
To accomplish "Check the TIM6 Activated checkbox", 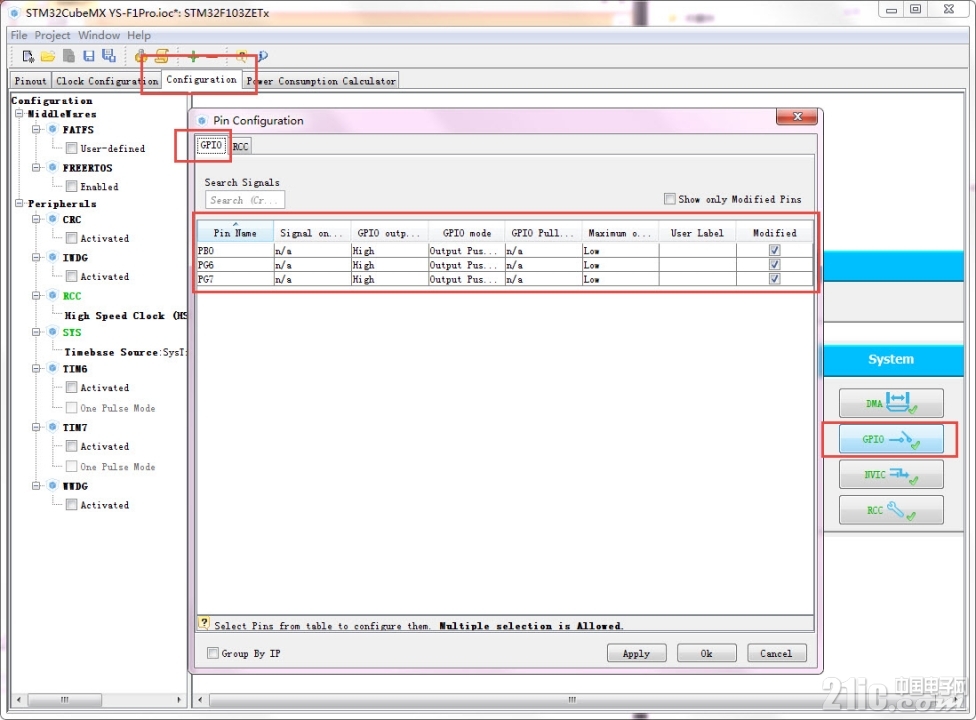I will tap(72, 387).
